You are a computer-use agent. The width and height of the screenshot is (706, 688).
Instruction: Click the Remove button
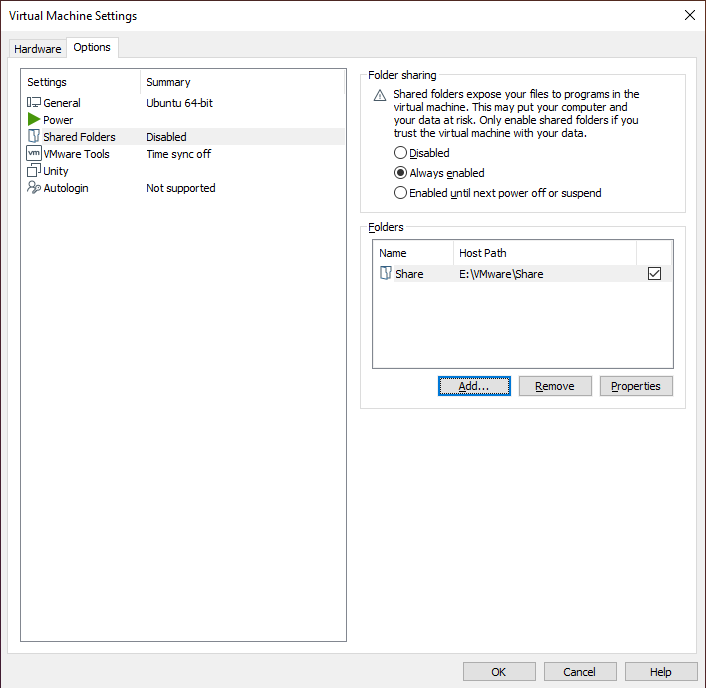[555, 386]
